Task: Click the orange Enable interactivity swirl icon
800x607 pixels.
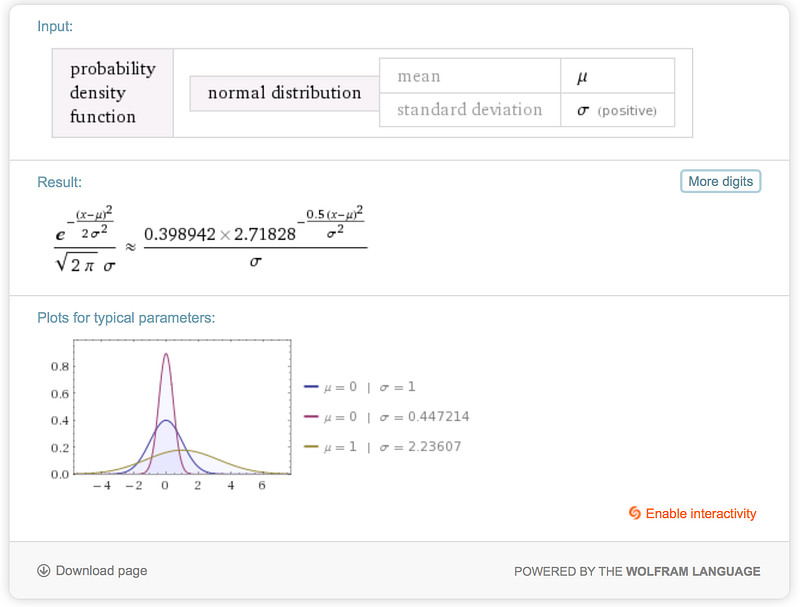Action: [x=635, y=513]
